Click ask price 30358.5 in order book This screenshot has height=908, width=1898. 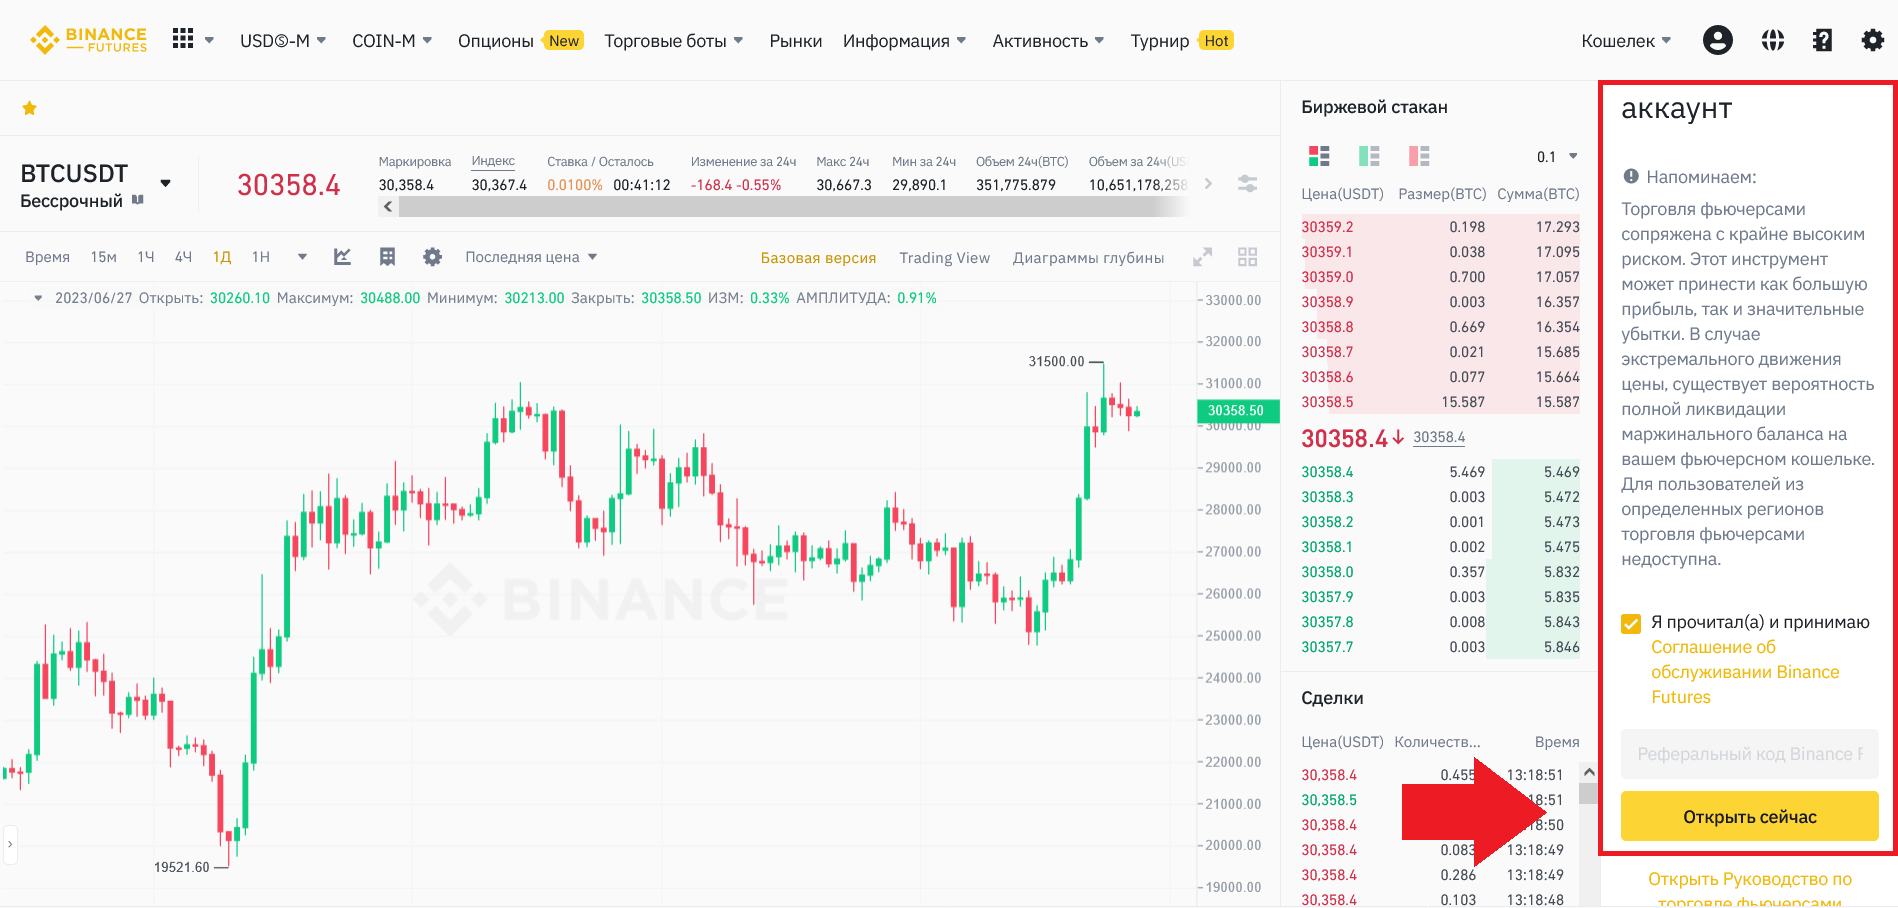coord(1327,402)
